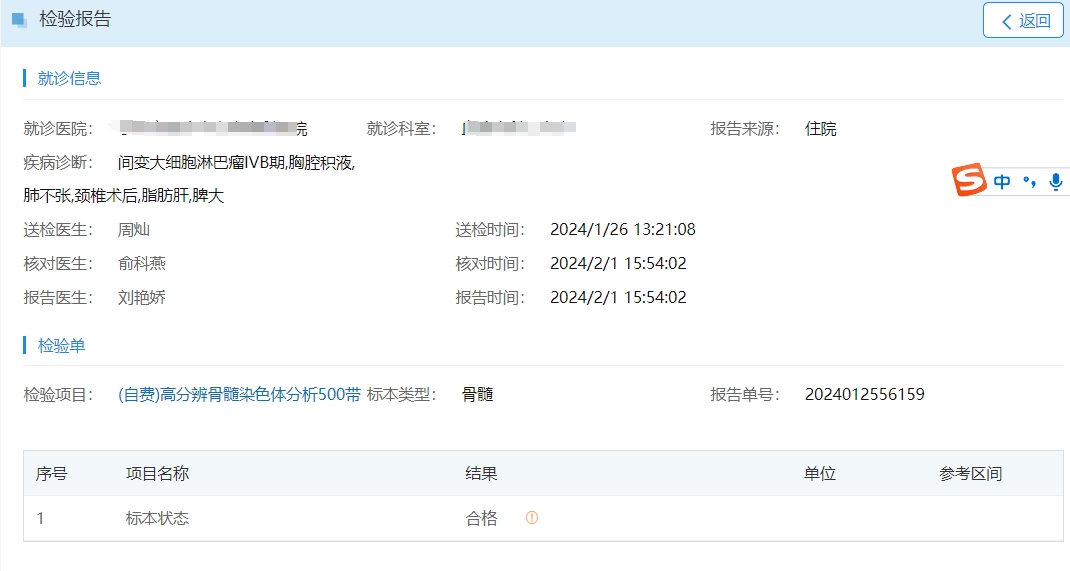Click the 报告医生 label
1070x571 pixels.
pos(58,297)
